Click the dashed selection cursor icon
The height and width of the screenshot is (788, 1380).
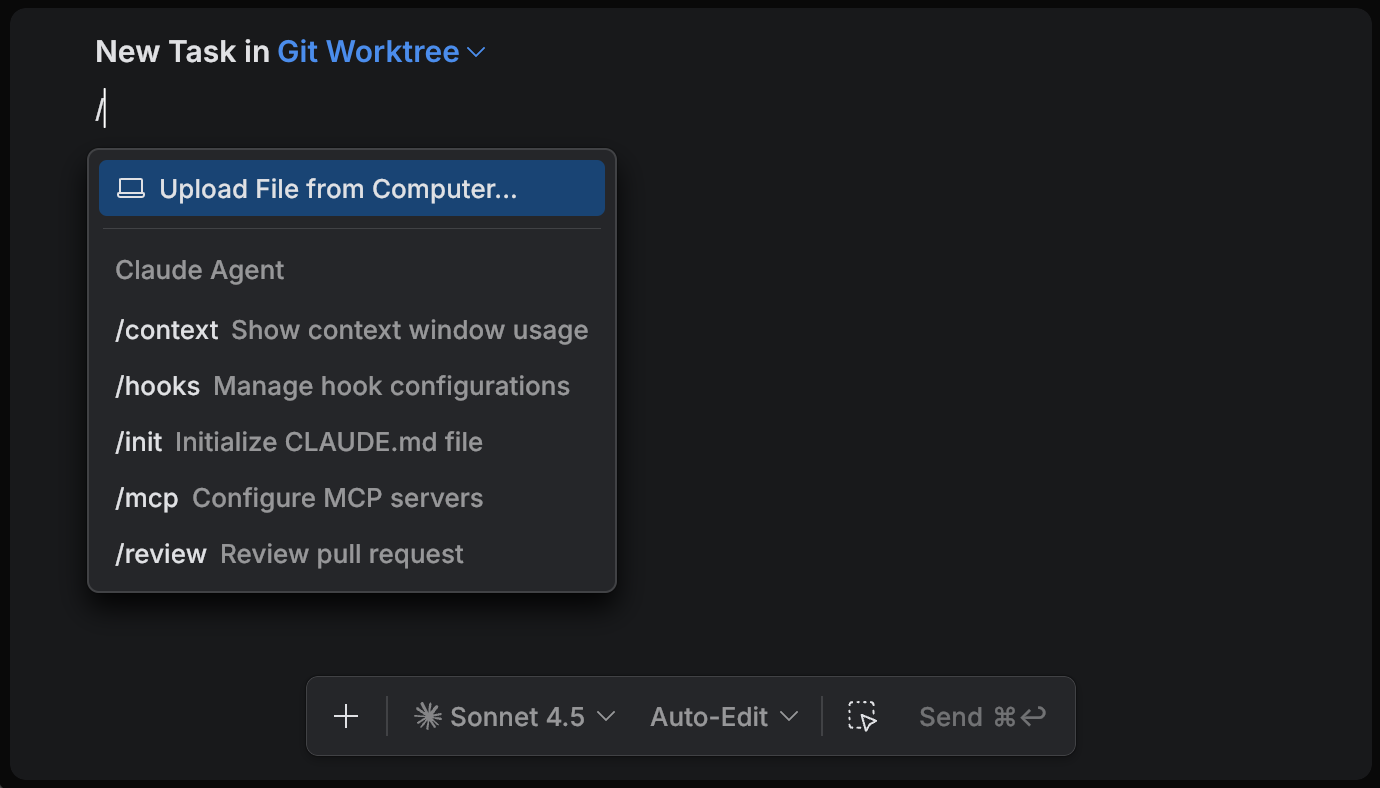click(862, 716)
